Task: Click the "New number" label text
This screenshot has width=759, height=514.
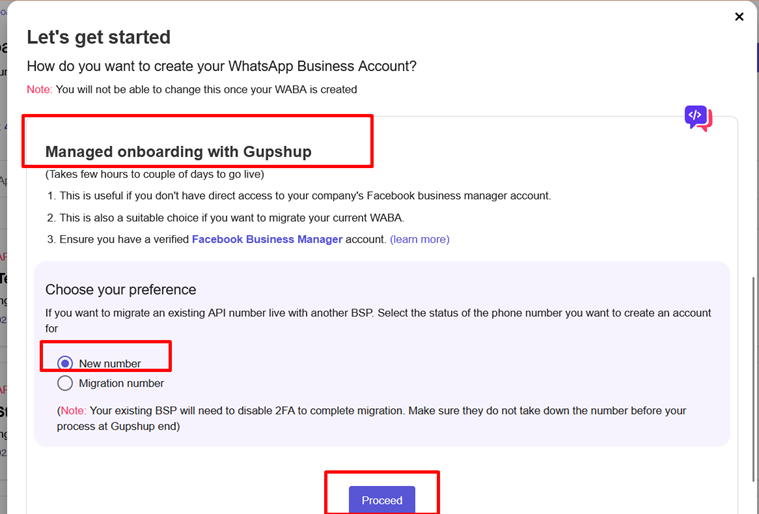Action: [x=110, y=363]
